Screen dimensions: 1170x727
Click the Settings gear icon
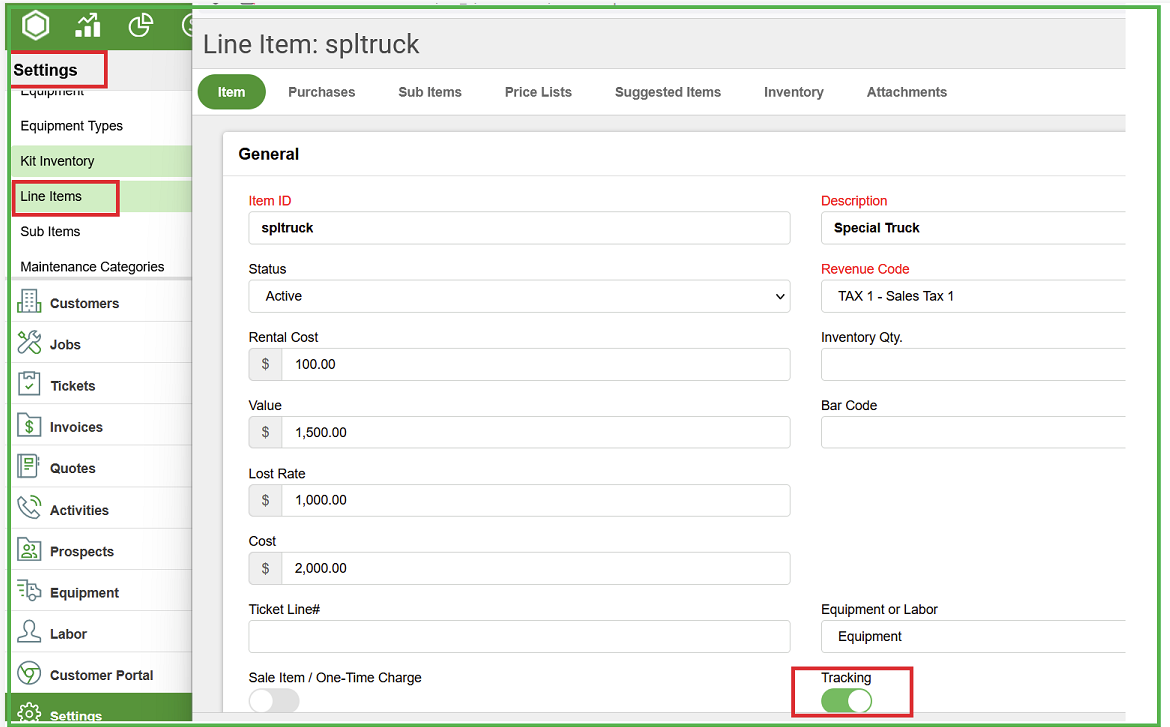pos(29,713)
